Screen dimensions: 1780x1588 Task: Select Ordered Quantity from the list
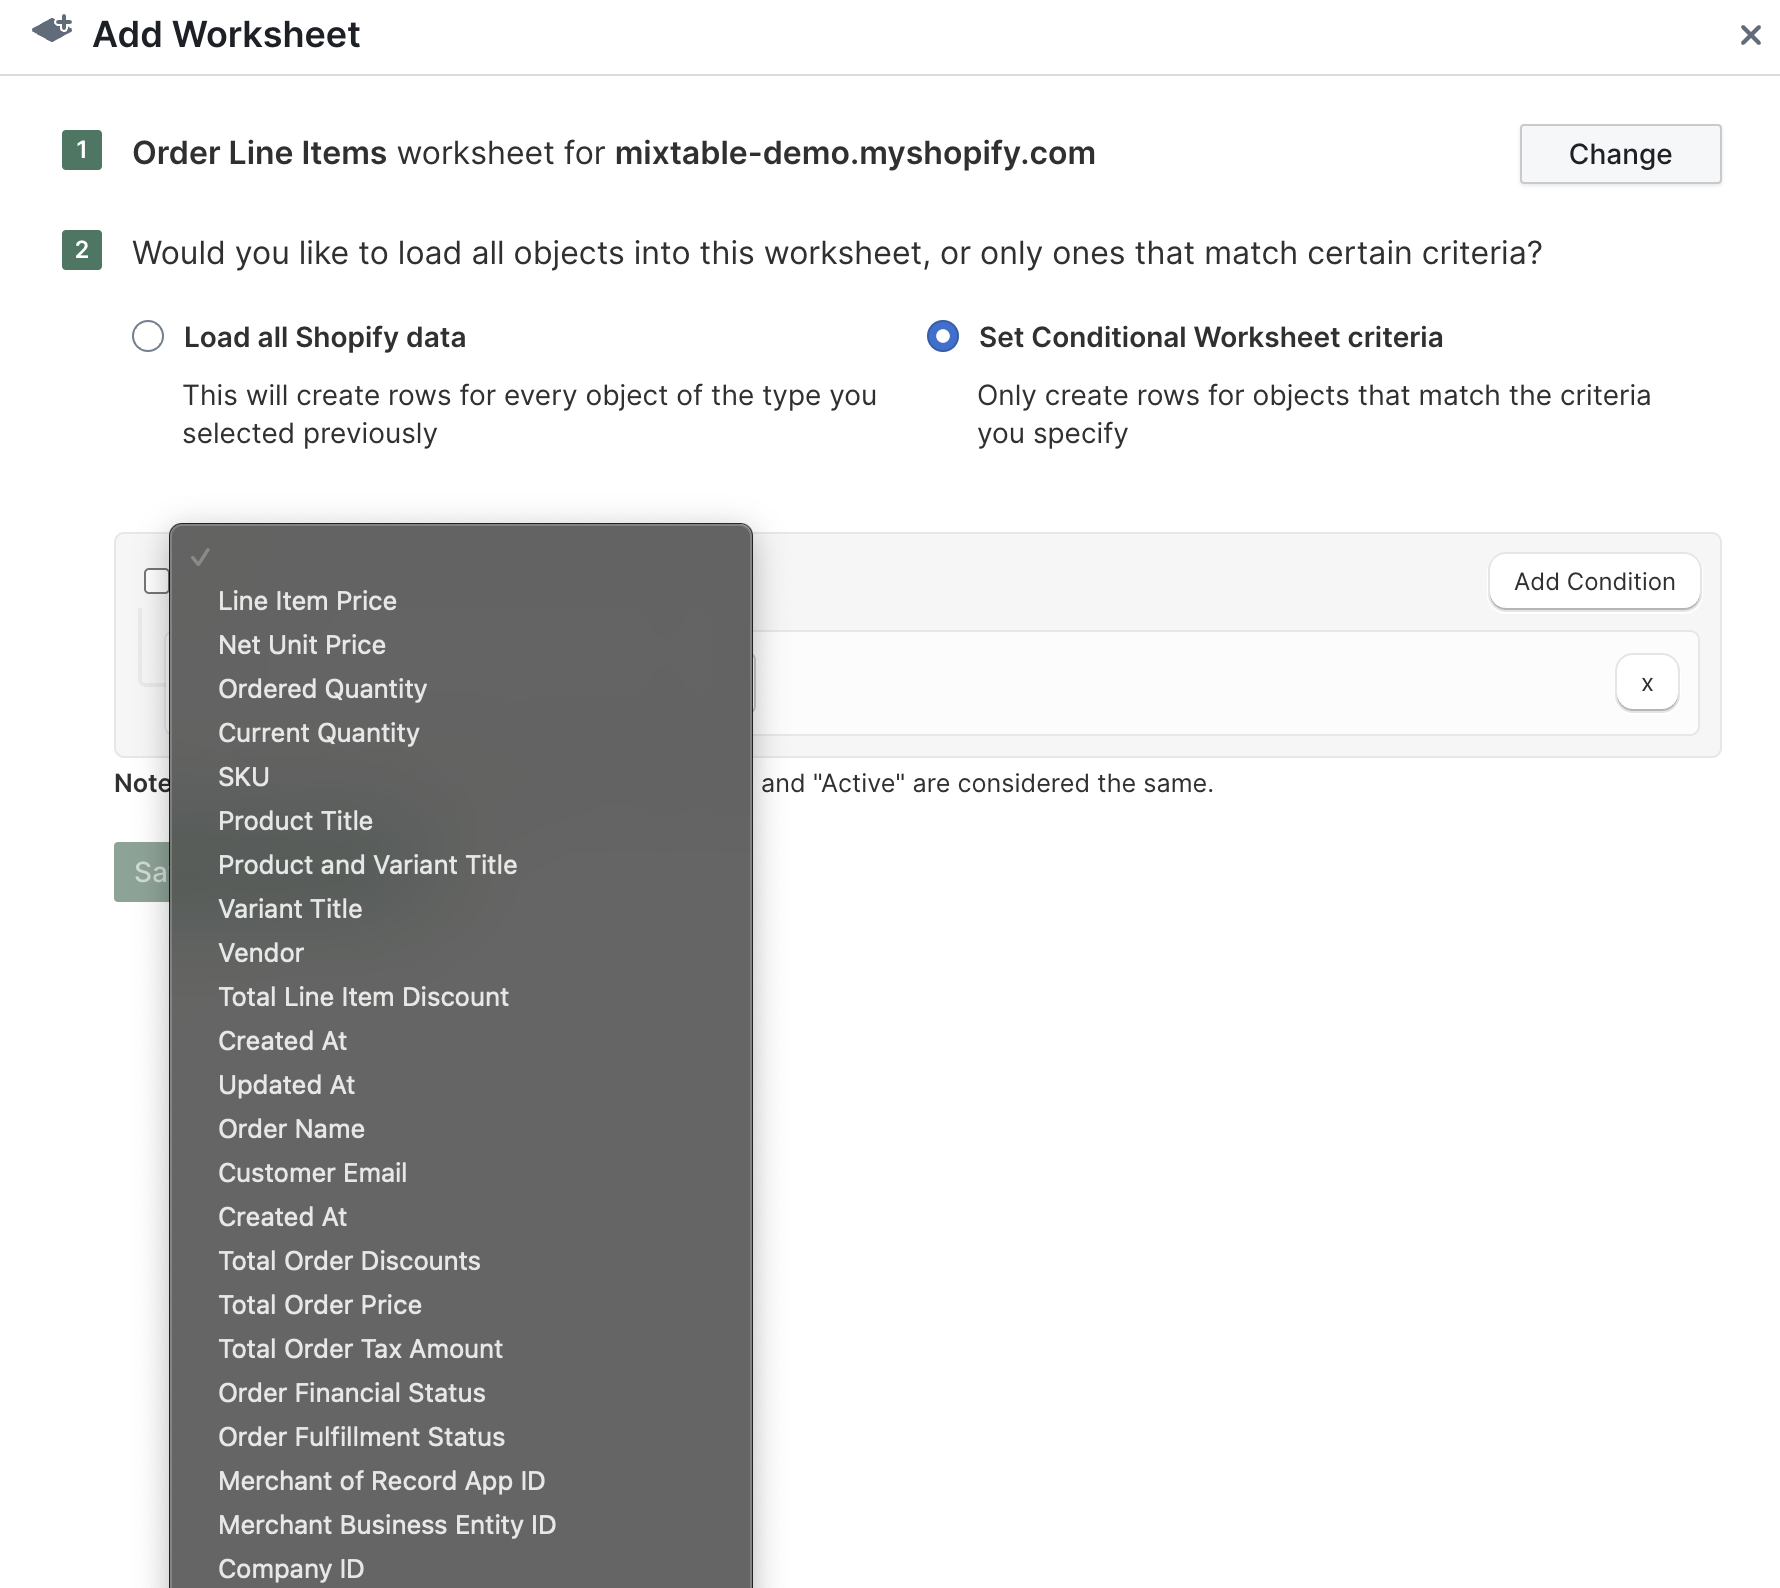point(322,688)
